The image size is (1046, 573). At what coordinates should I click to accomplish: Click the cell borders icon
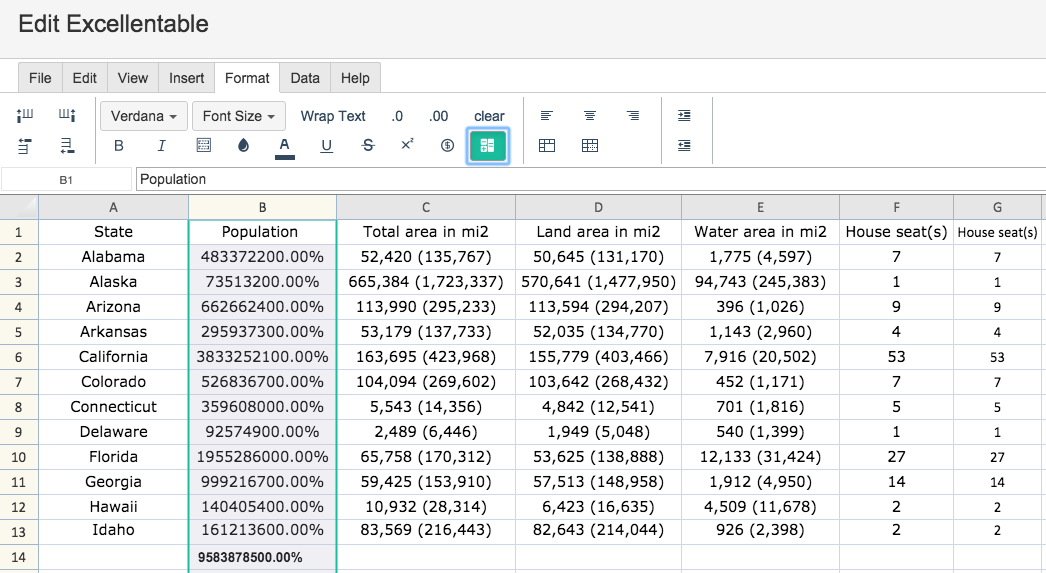coord(203,145)
